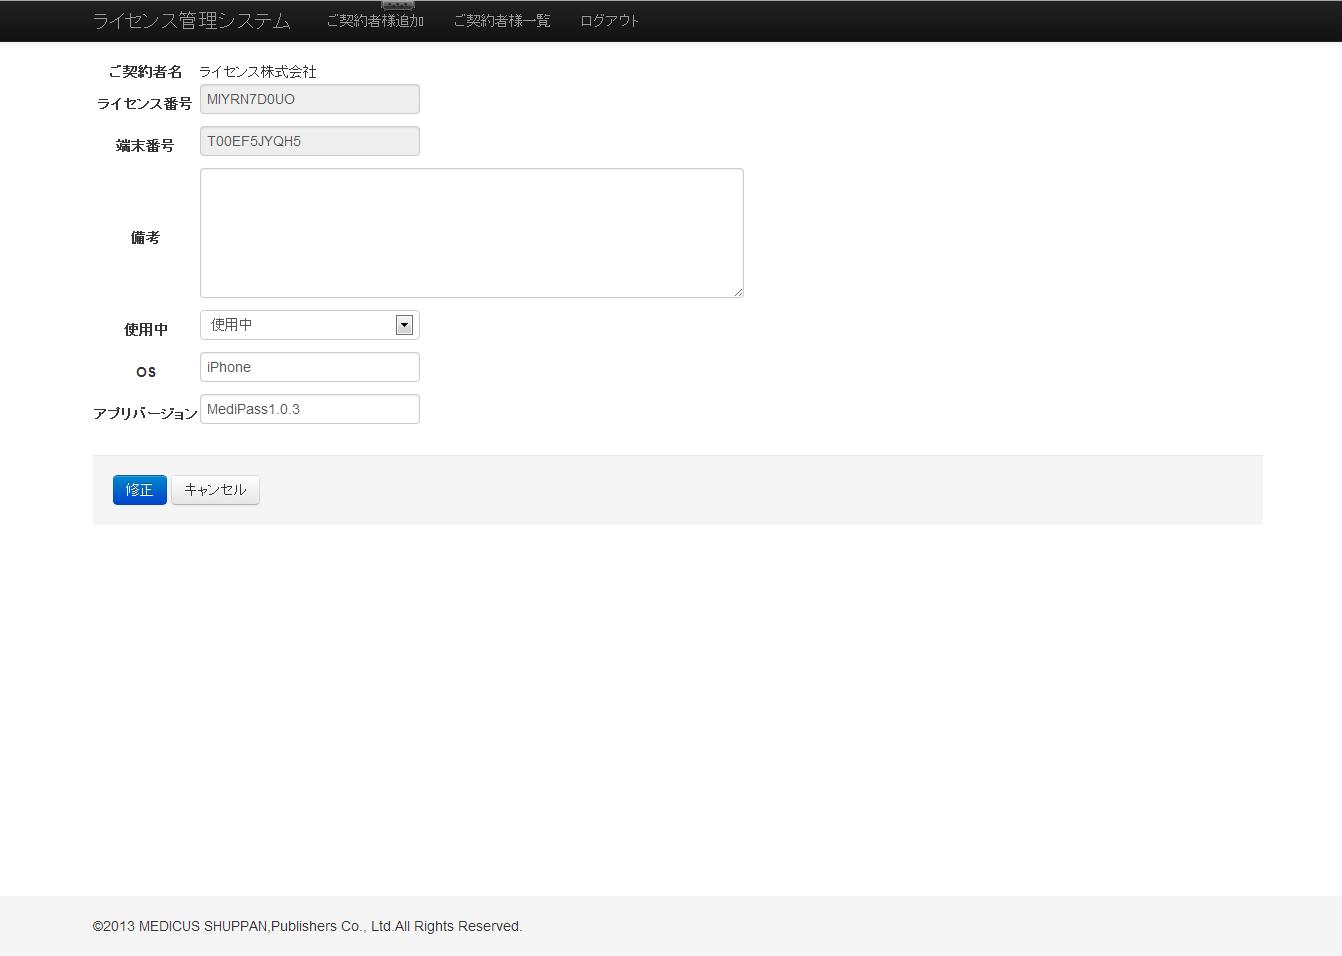
Task: Click the OS field containing iPhone
Action: click(x=310, y=367)
